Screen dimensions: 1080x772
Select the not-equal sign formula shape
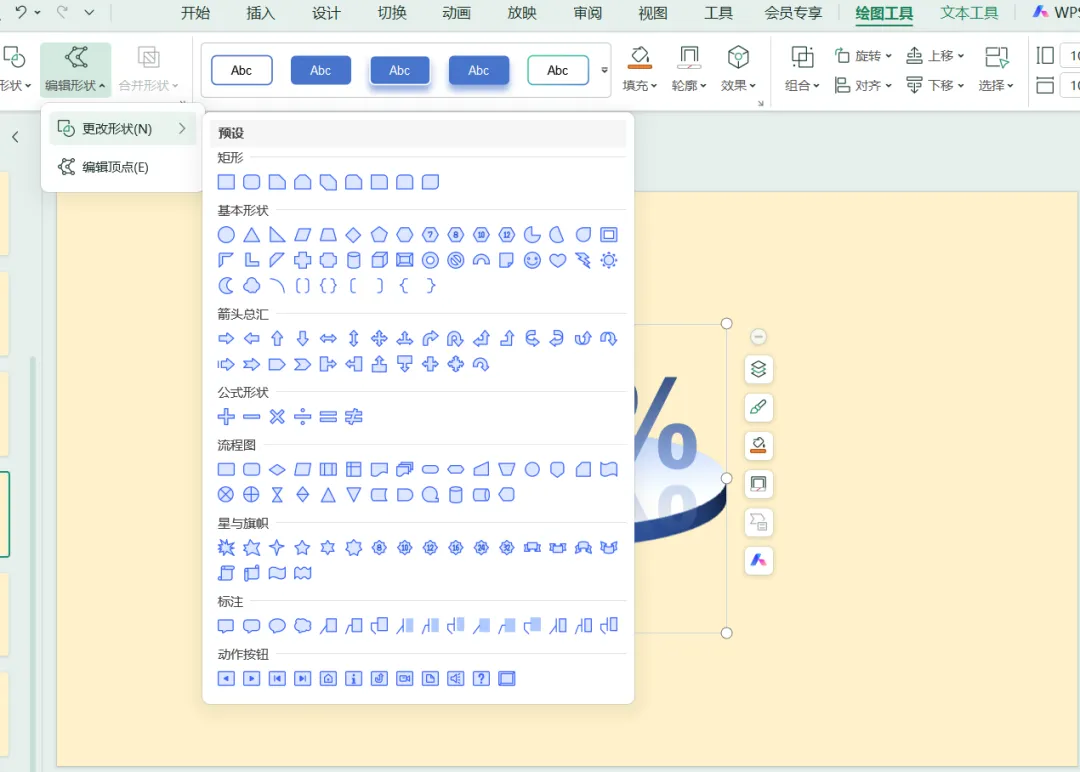[x=353, y=417]
